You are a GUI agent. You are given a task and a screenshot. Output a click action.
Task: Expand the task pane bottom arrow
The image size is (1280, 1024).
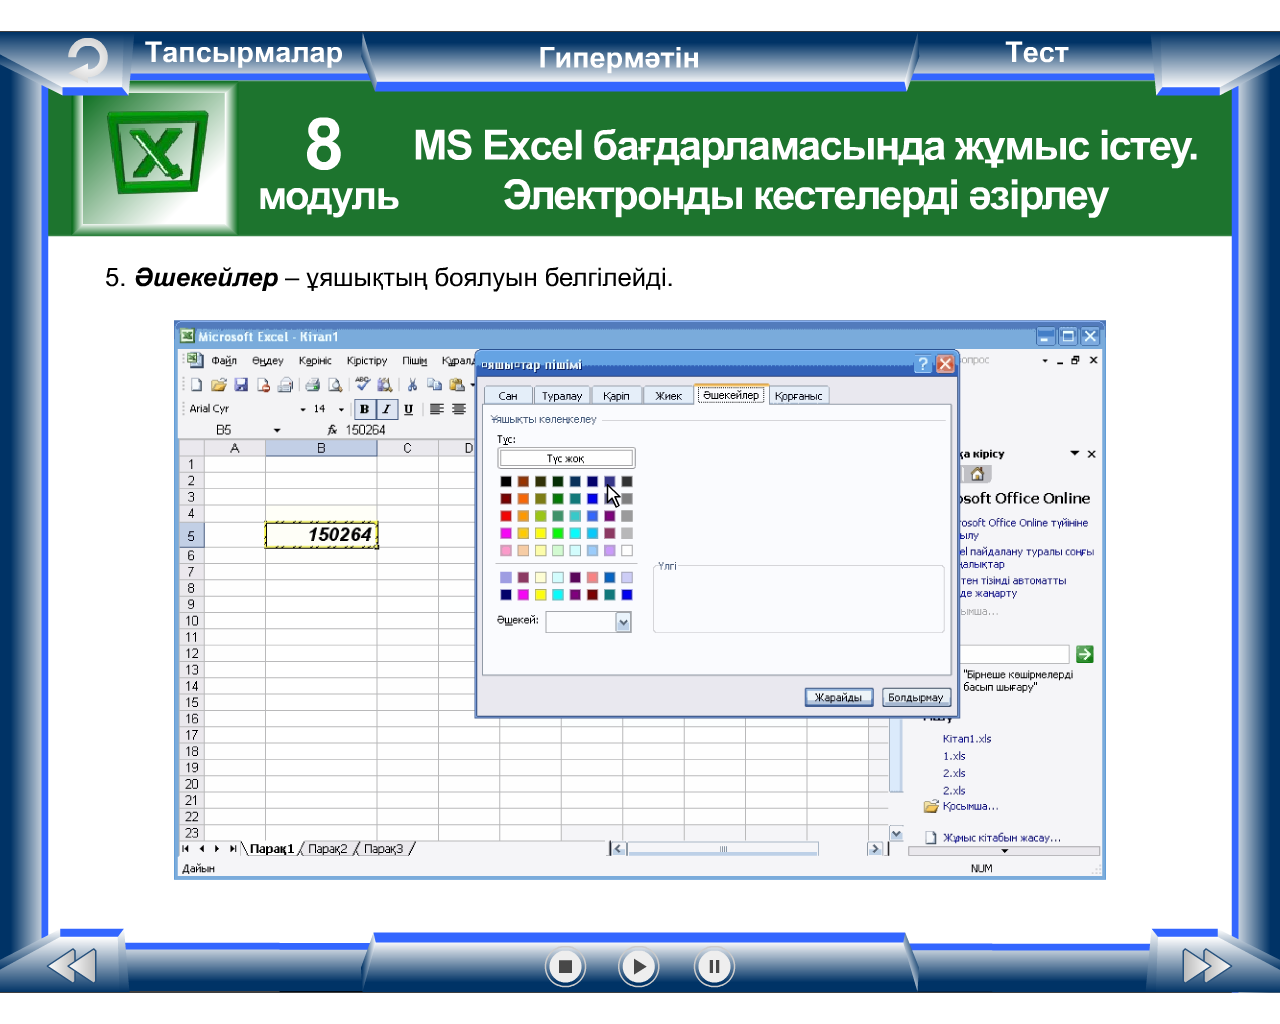click(1005, 851)
